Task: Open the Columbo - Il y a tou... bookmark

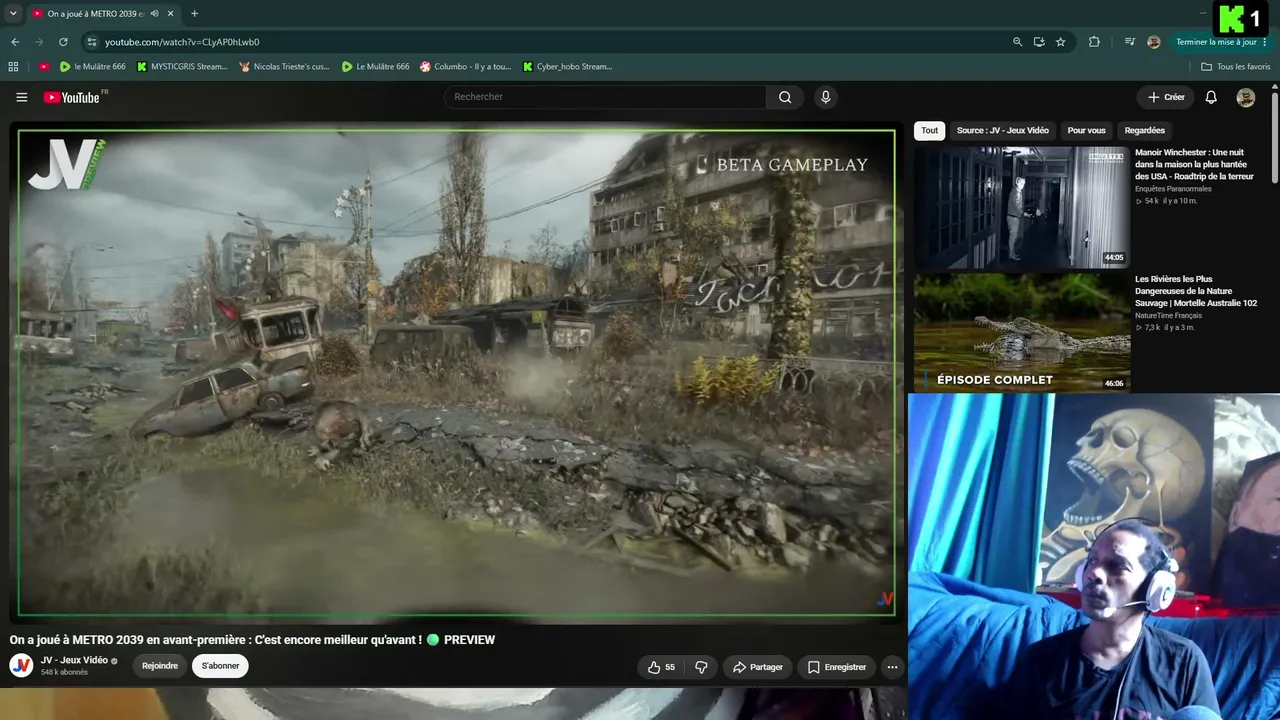Action: [x=466, y=67]
